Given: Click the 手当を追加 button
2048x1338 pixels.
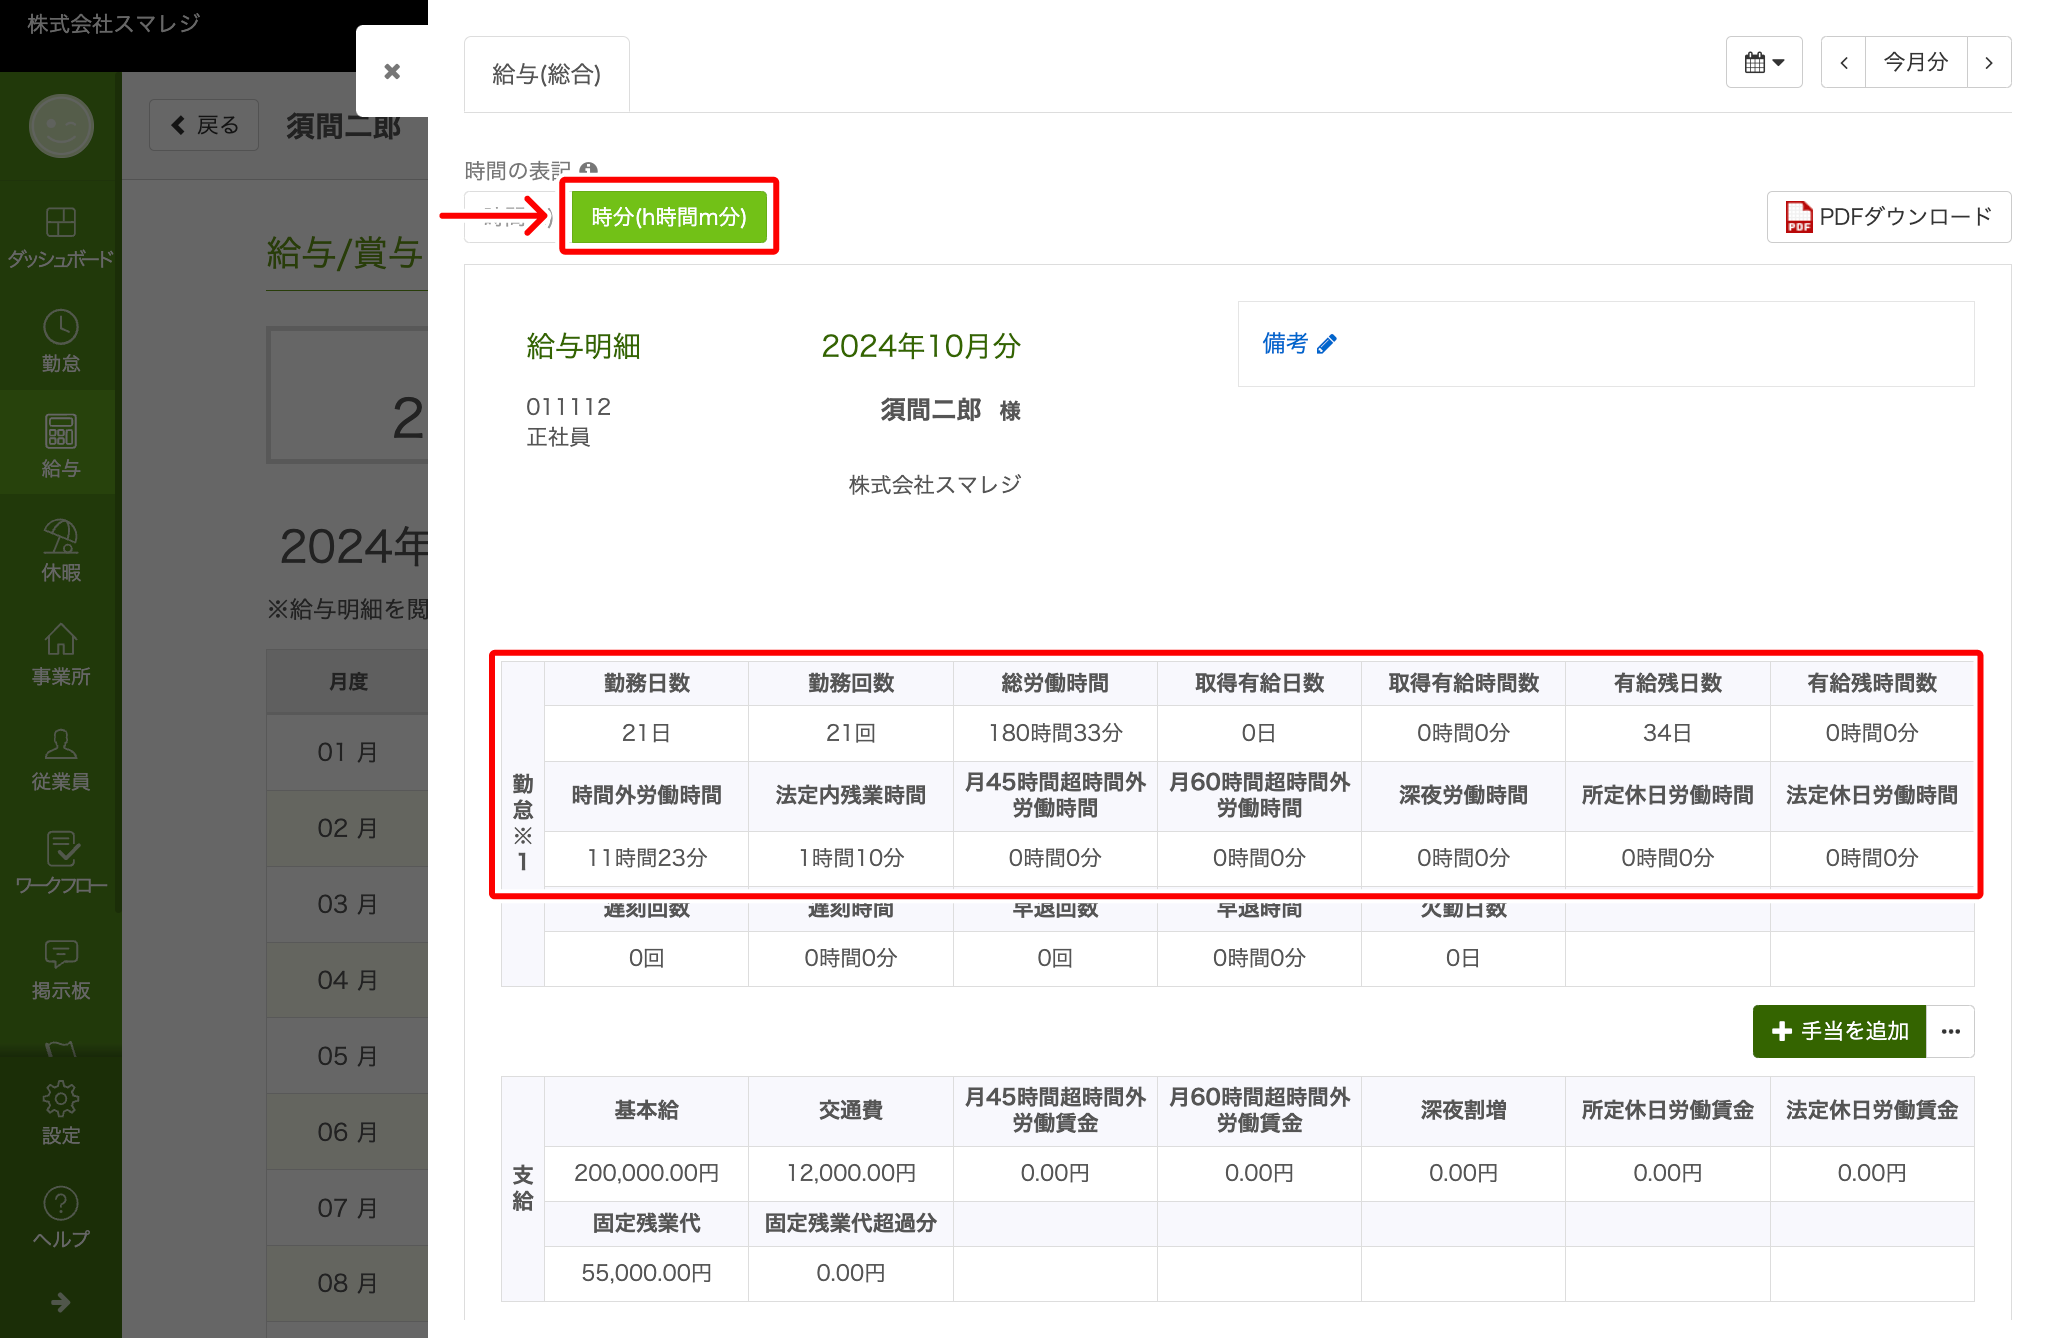Looking at the screenshot, I should click(1839, 1031).
